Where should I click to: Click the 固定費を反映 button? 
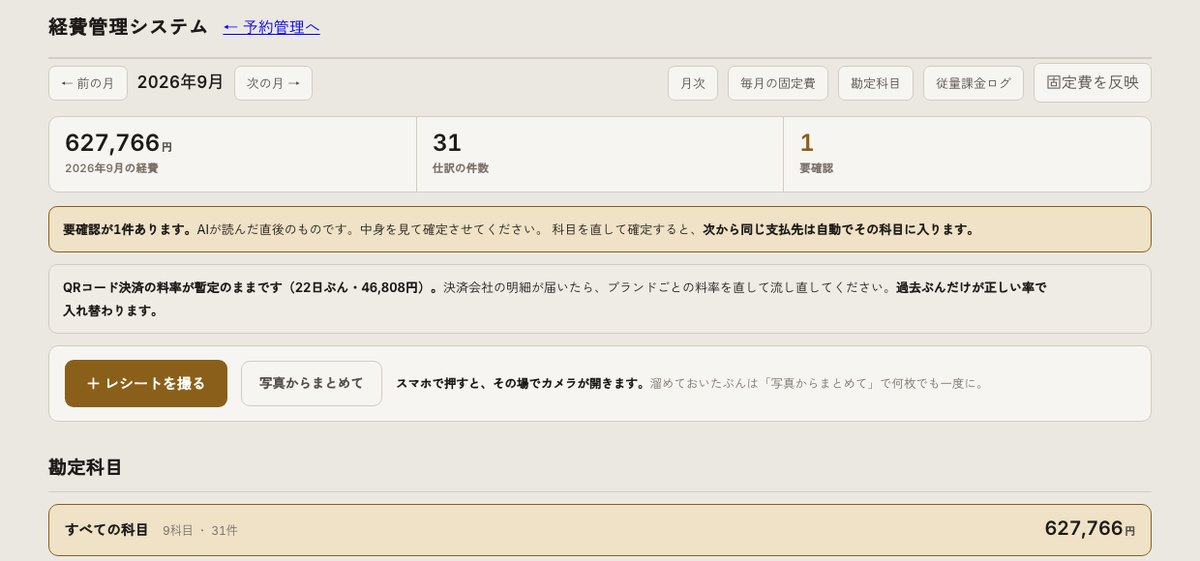point(1092,83)
